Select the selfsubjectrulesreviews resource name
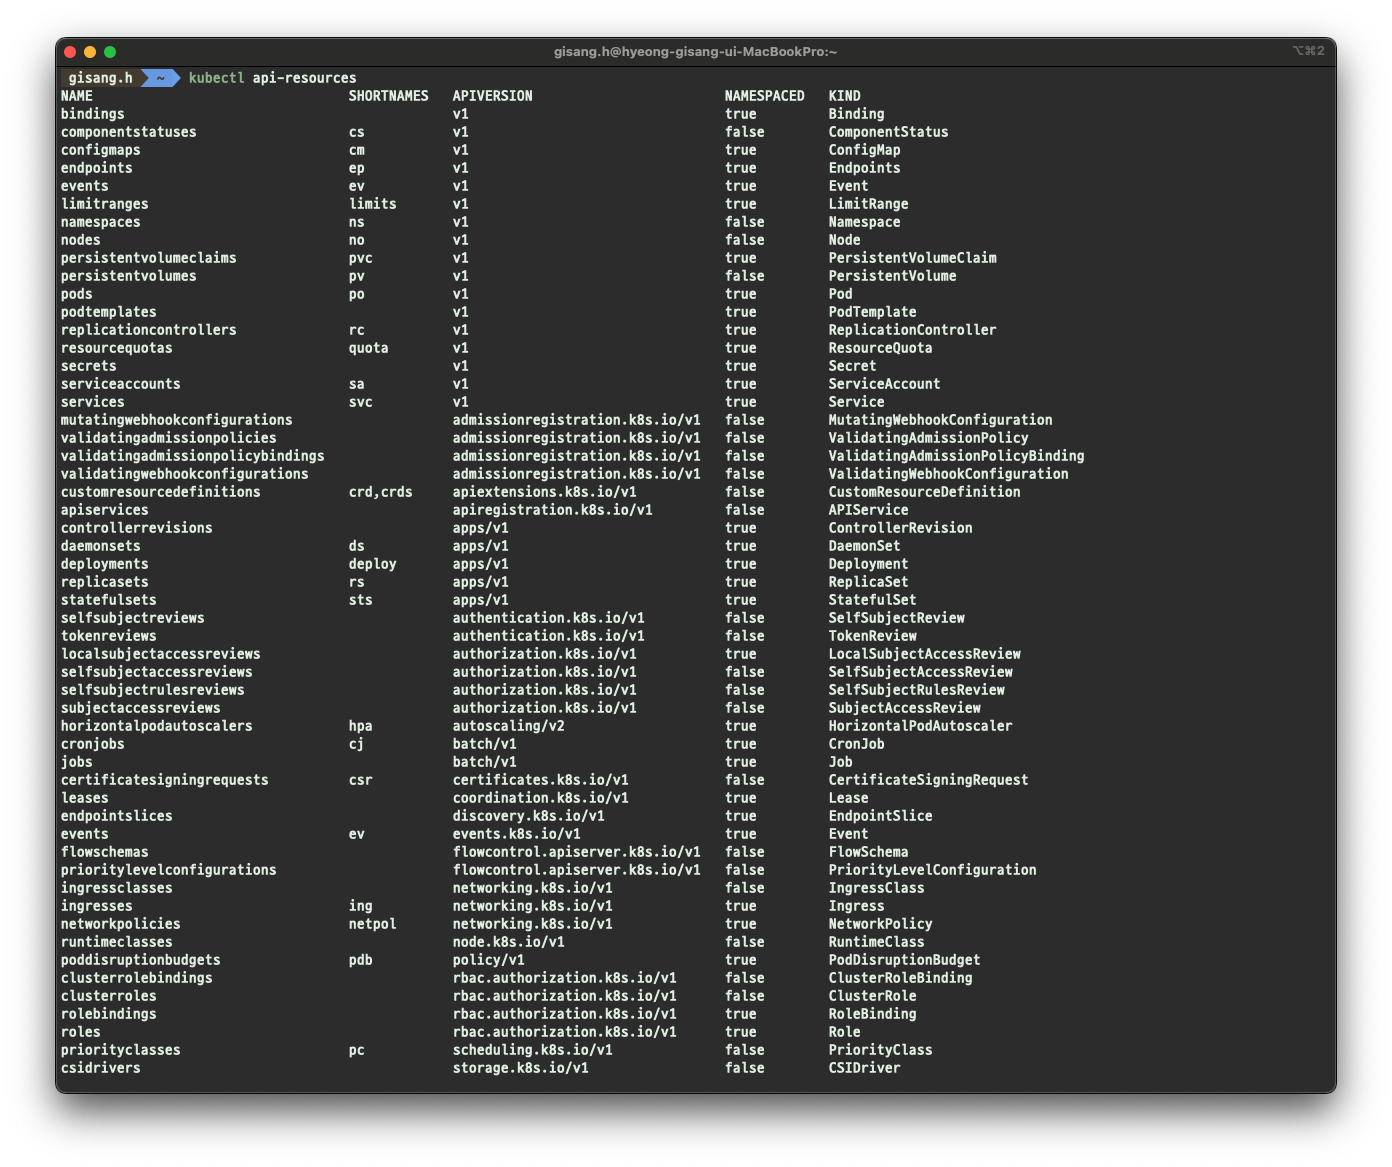Viewport: 1392px width, 1167px height. point(153,690)
